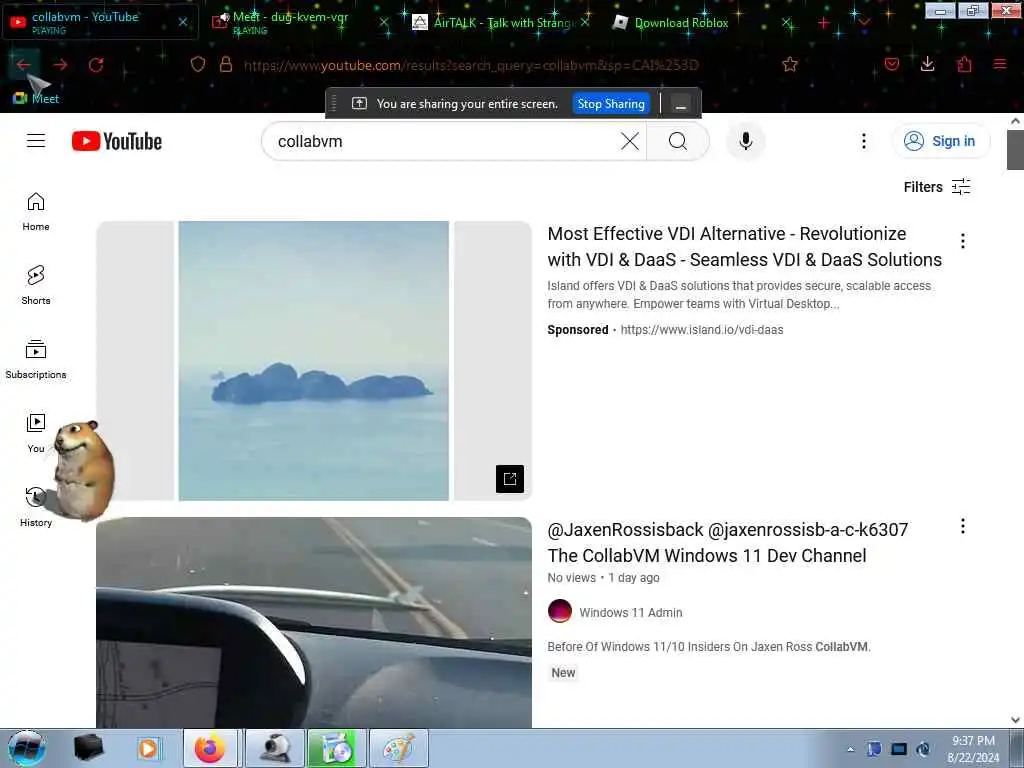Image resolution: width=1024 pixels, height=768 pixels.
Task: Go to the YouTube logo home
Action: [x=117, y=141]
